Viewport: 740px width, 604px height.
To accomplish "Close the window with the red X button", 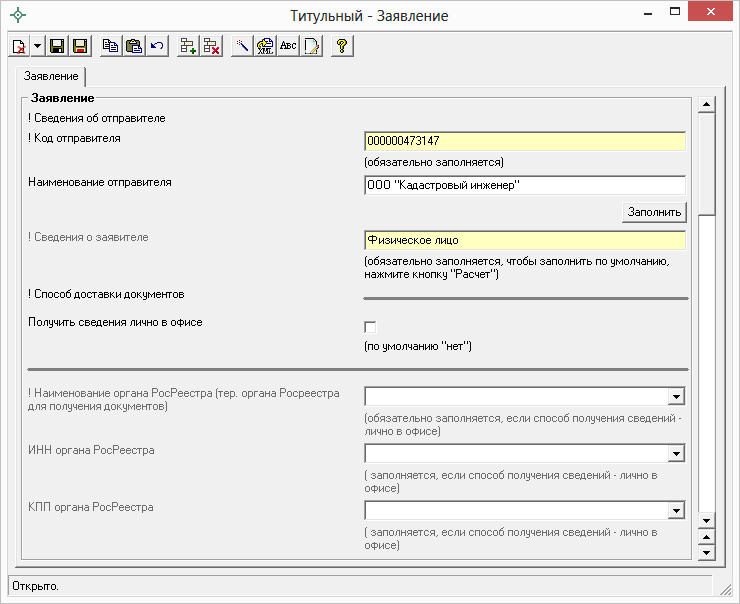I will pyautogui.click(x=710, y=11).
